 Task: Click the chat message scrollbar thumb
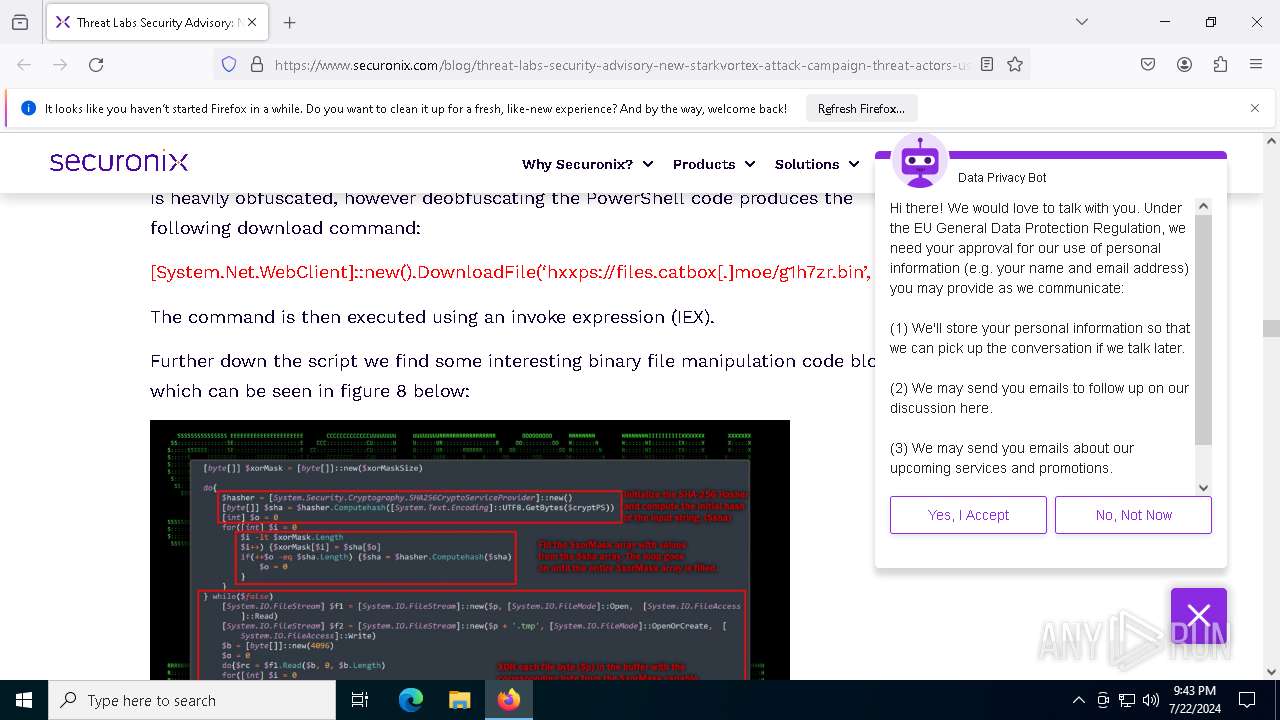(1204, 329)
